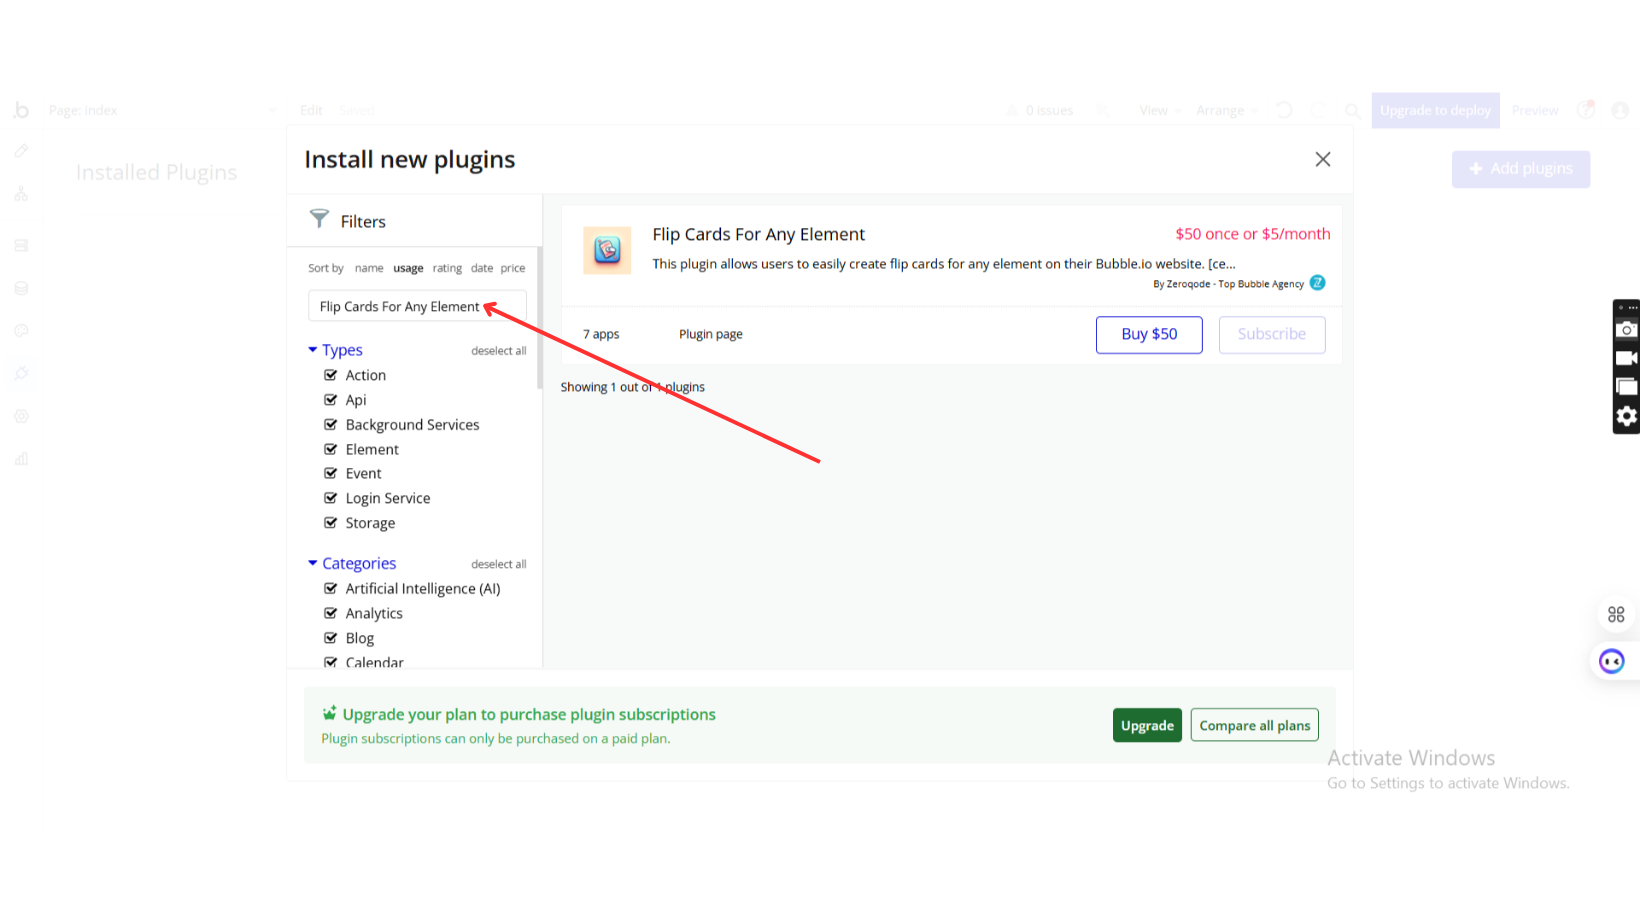
Task: Open the Logs tab chart icon
Action: 21,459
